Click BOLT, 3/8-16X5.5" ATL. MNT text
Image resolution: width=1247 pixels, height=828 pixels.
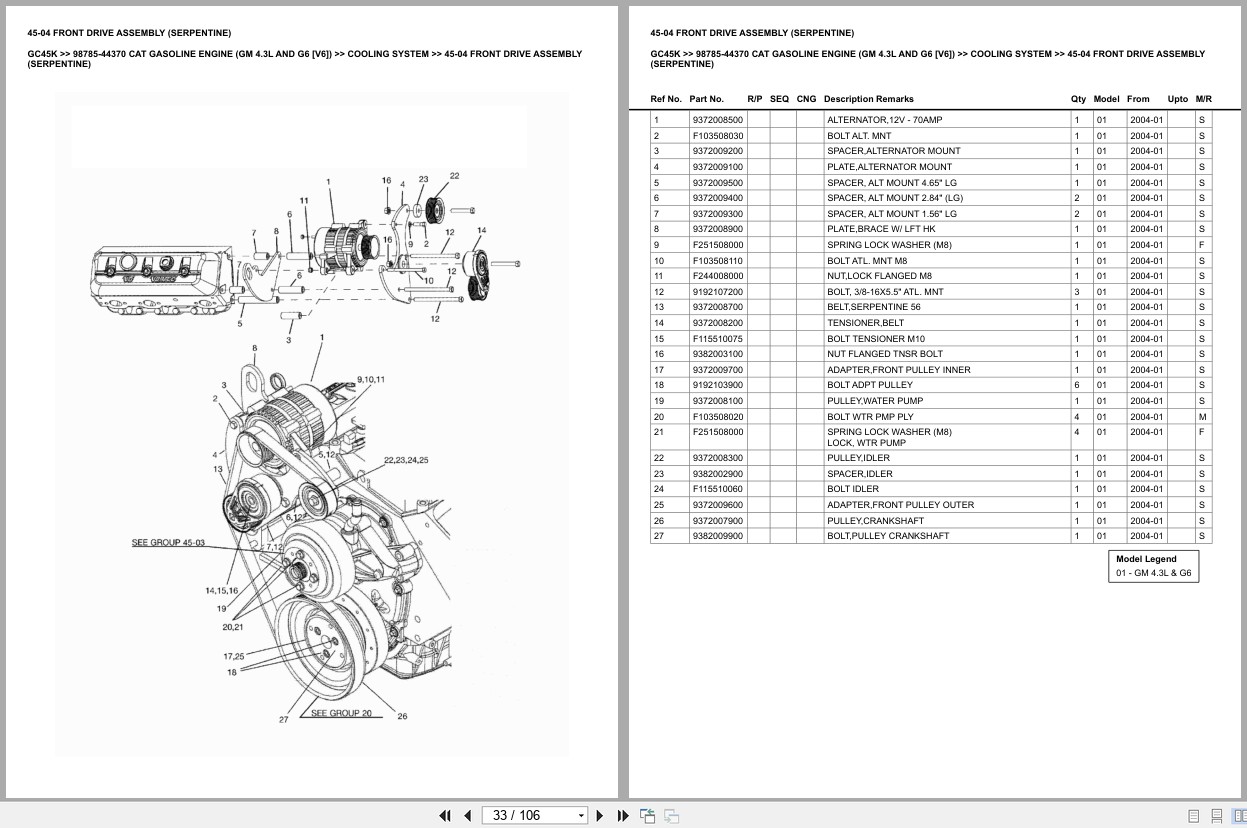point(885,292)
